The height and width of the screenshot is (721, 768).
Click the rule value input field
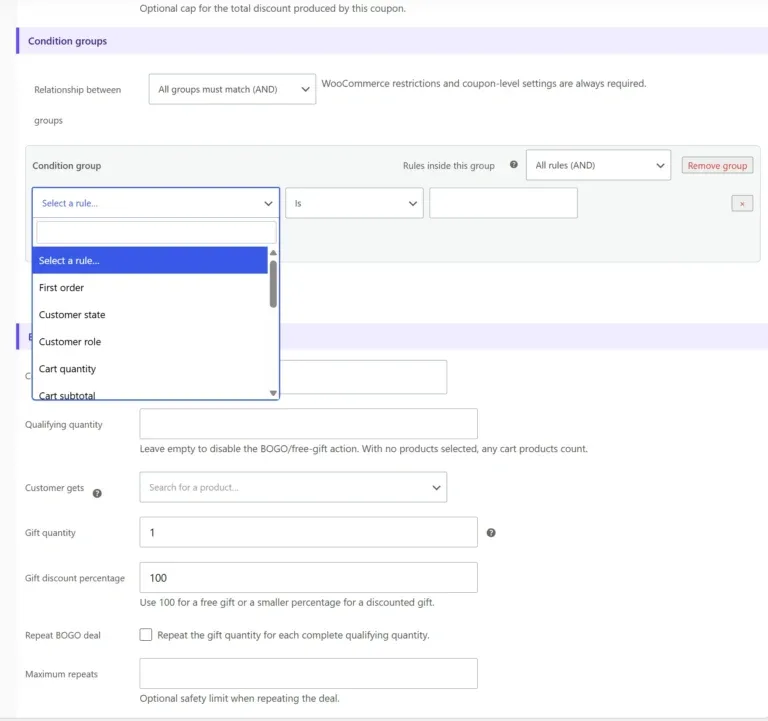pyautogui.click(x=503, y=203)
